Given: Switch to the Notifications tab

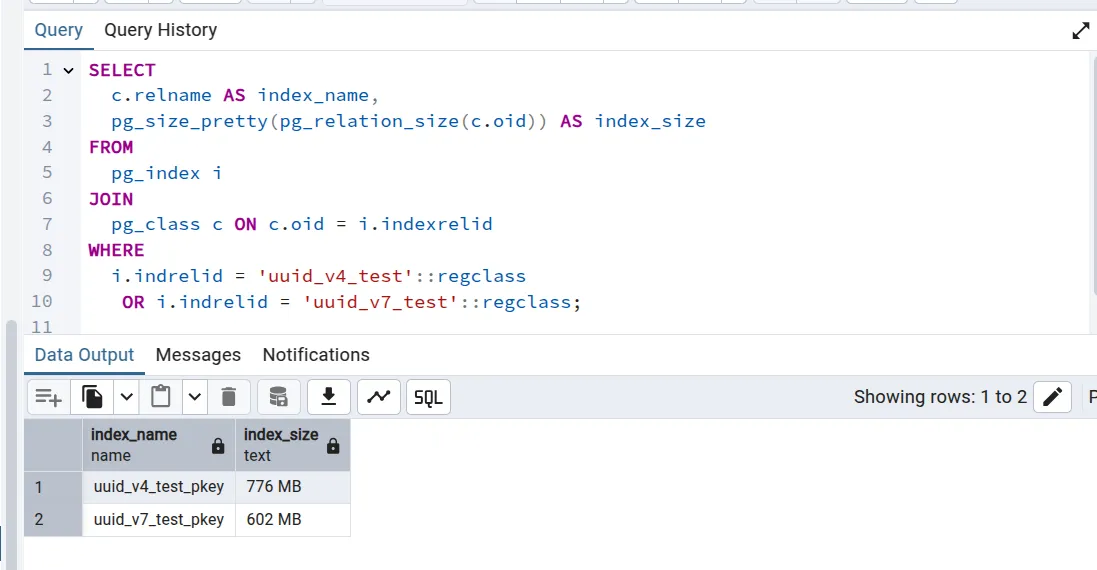Looking at the screenshot, I should [316, 355].
